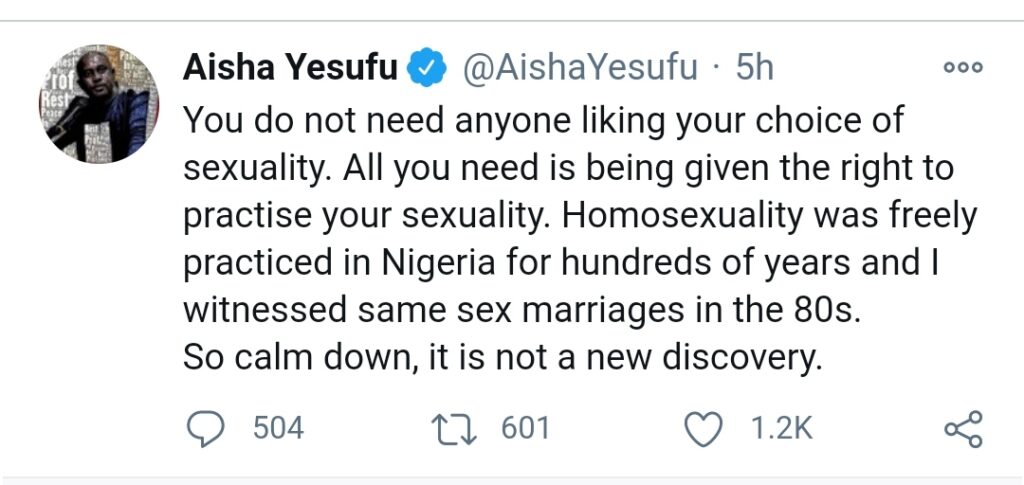Open the tweet via the 5h timestamp
Viewport: 1024px width, 485px height.
pos(754,67)
